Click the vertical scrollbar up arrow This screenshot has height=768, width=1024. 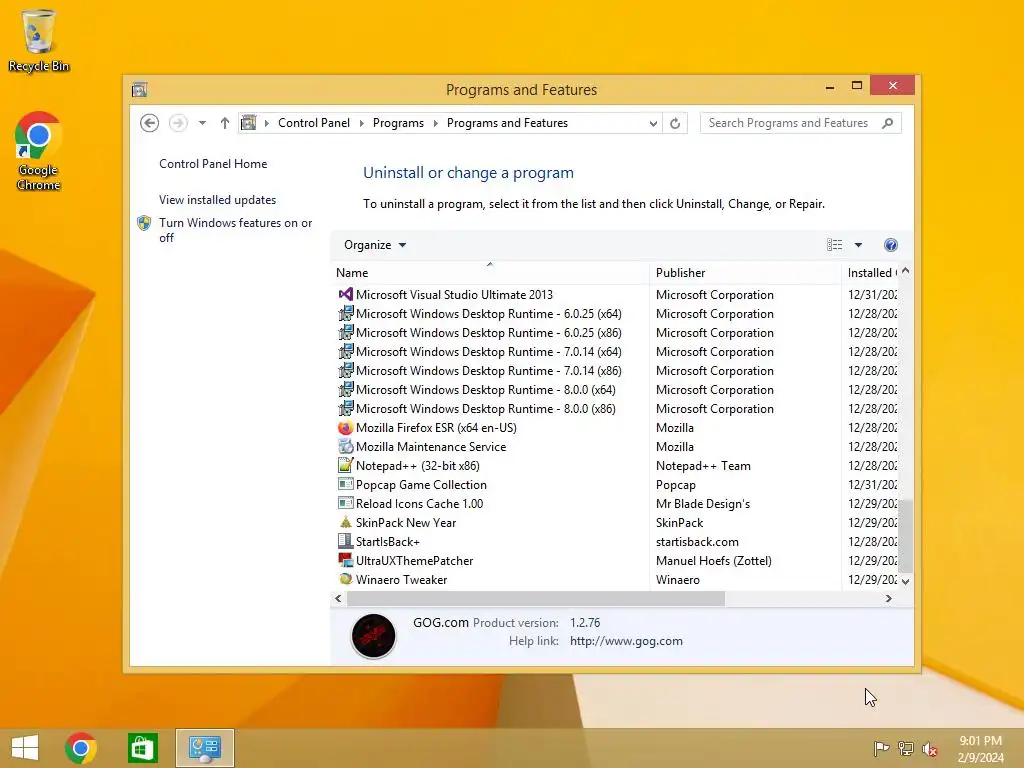[906, 270]
